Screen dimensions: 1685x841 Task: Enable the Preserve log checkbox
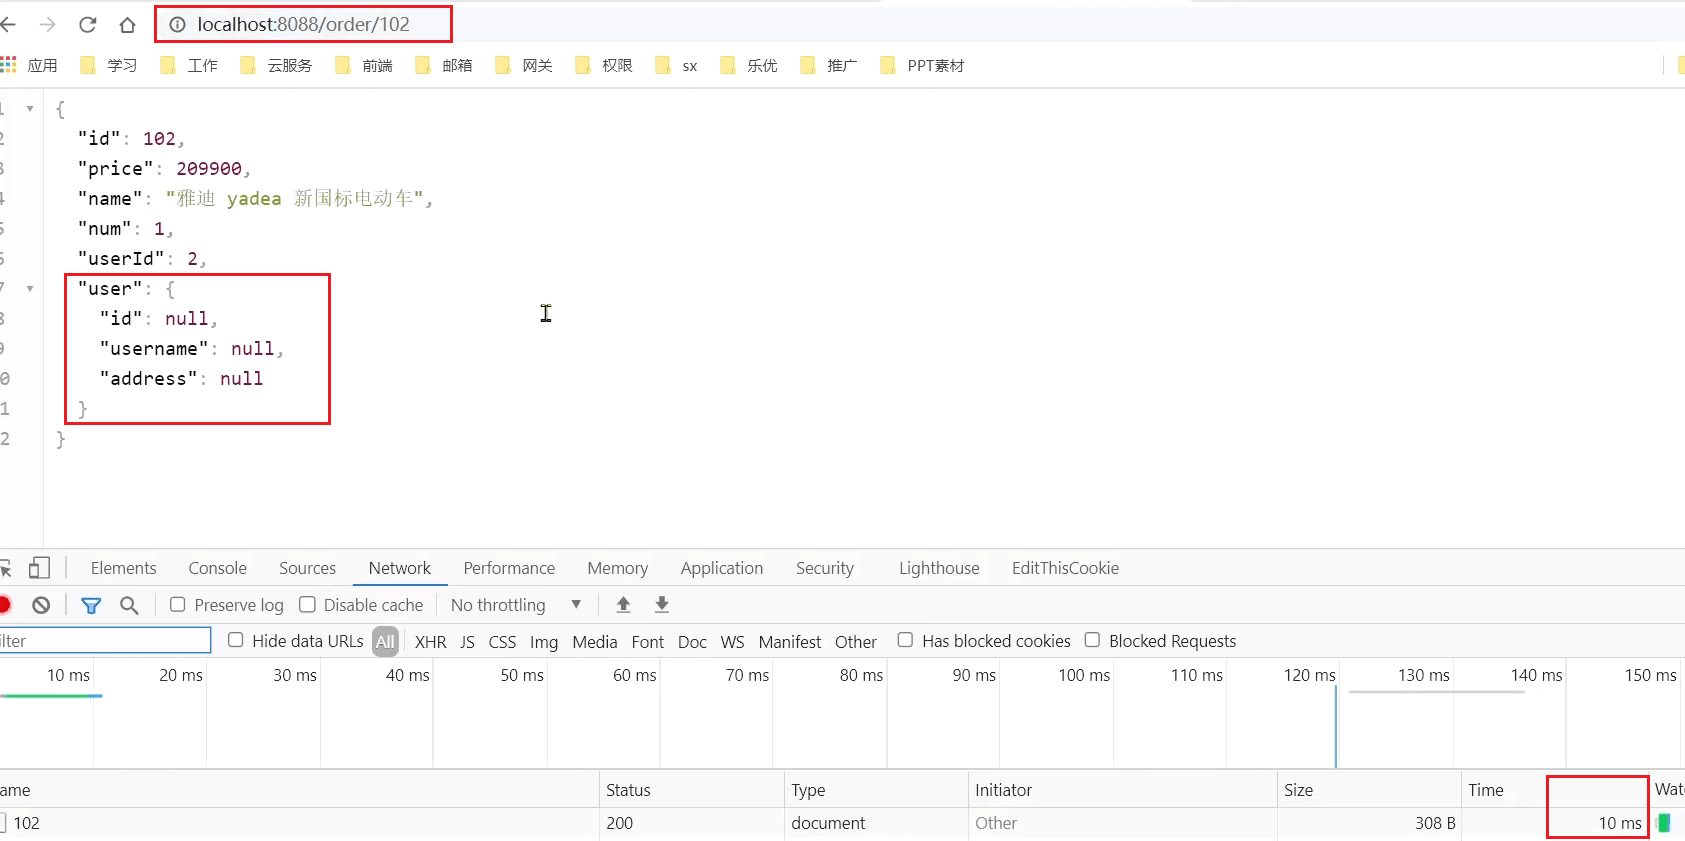coord(178,605)
